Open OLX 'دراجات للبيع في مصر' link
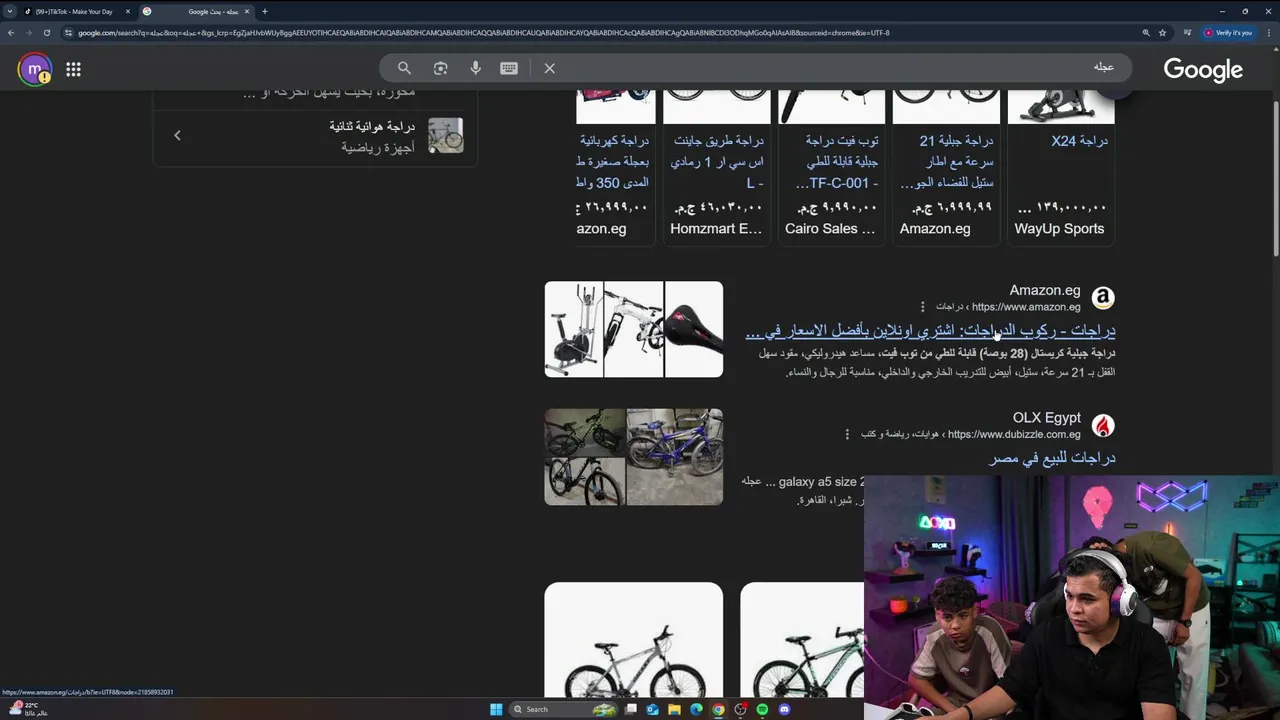 (x=1052, y=458)
